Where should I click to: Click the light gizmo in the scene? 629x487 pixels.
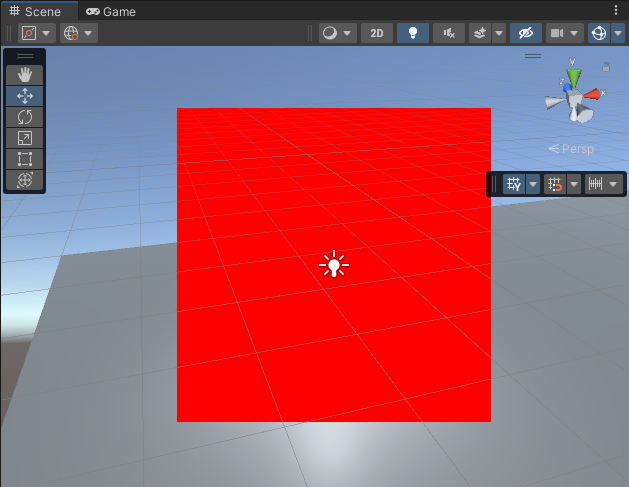point(334,265)
